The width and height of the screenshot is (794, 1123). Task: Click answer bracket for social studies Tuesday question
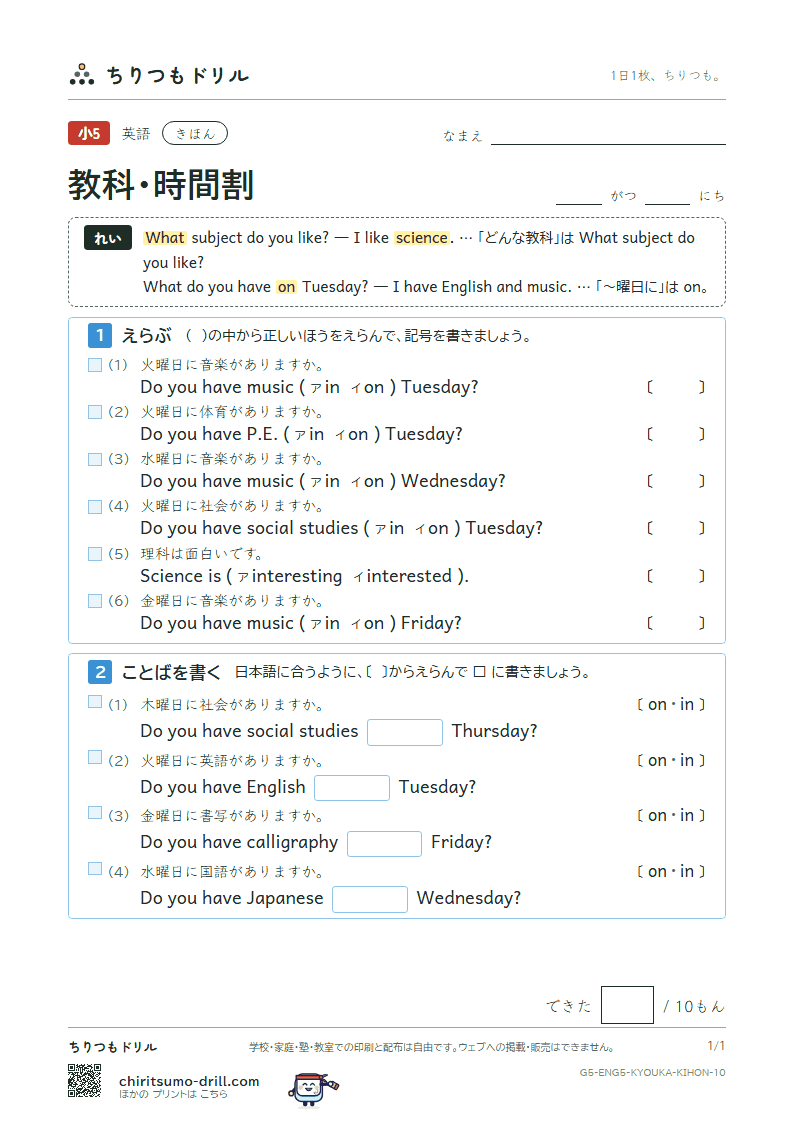(x=676, y=529)
